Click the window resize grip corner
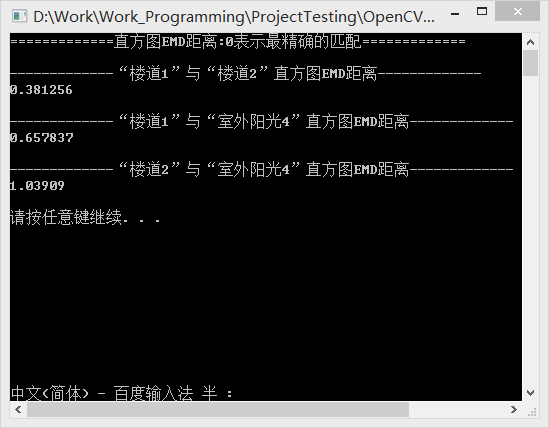Screen dimensions: 549x428 click(532, 412)
